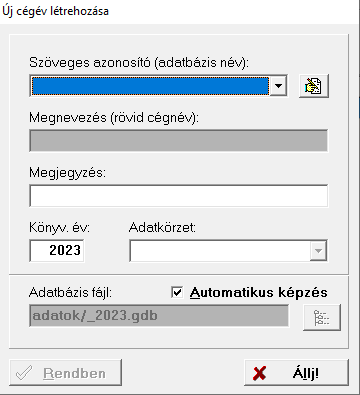Click the tree-structure browse icon beside database file

click(x=322, y=317)
